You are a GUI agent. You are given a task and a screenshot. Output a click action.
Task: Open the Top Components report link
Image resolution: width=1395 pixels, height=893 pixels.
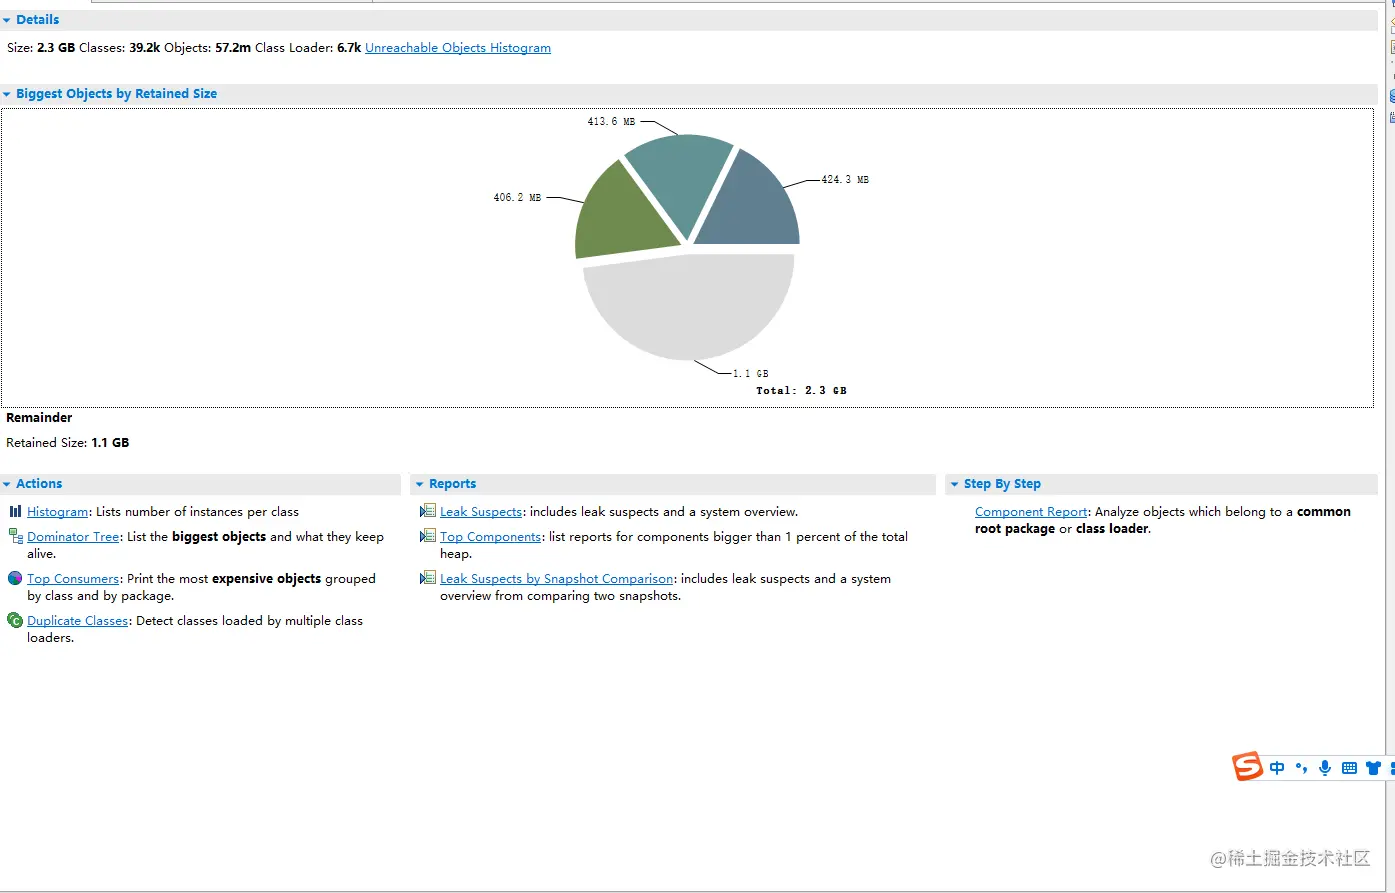[x=491, y=536]
